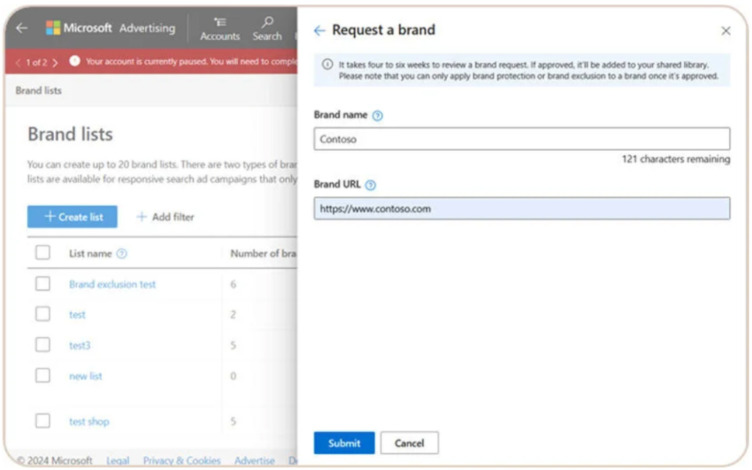752x470 pixels.
Task: Open Privacy & Cookies footer link
Action: click(x=182, y=461)
